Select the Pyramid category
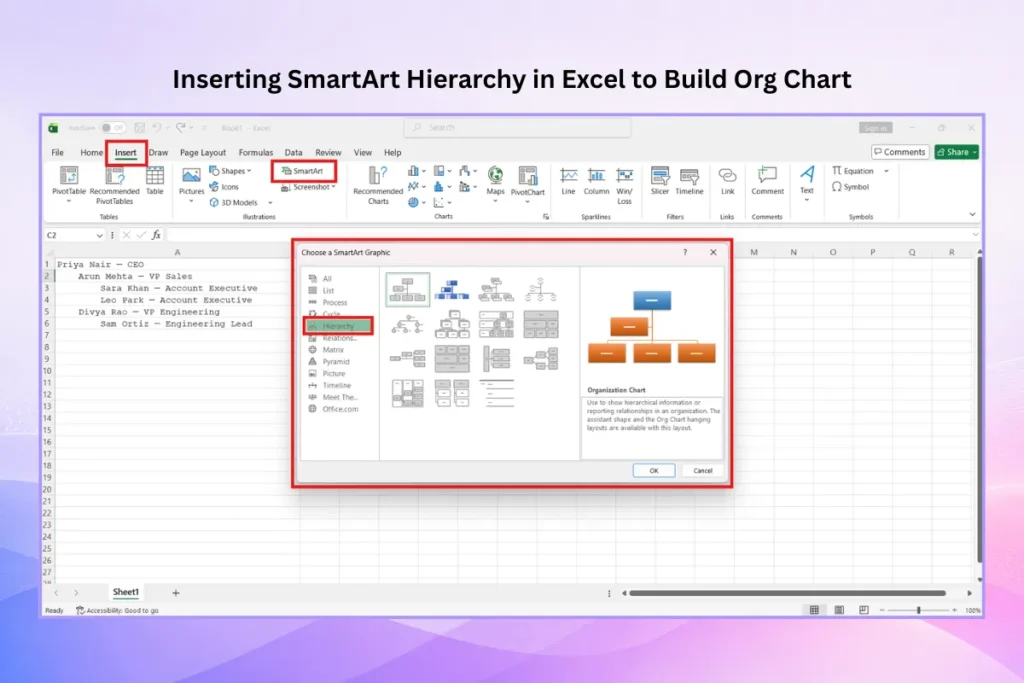The image size is (1024, 683). click(x=330, y=362)
